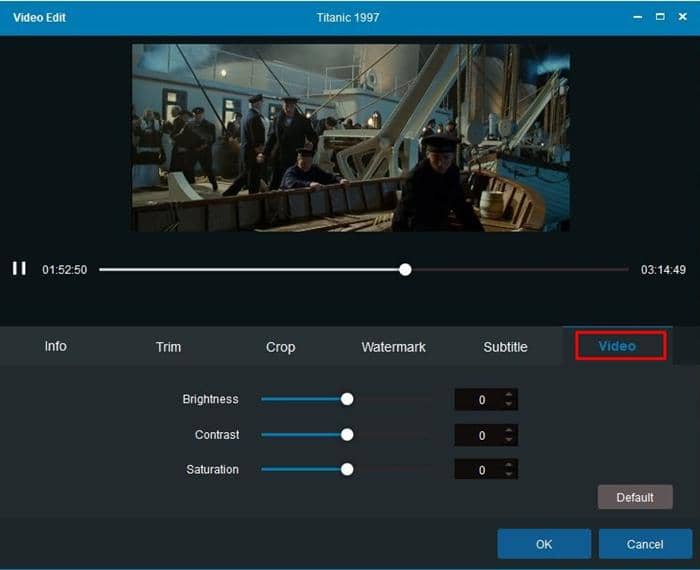Click the Saturation slider handle
The image size is (700, 570).
(x=347, y=469)
